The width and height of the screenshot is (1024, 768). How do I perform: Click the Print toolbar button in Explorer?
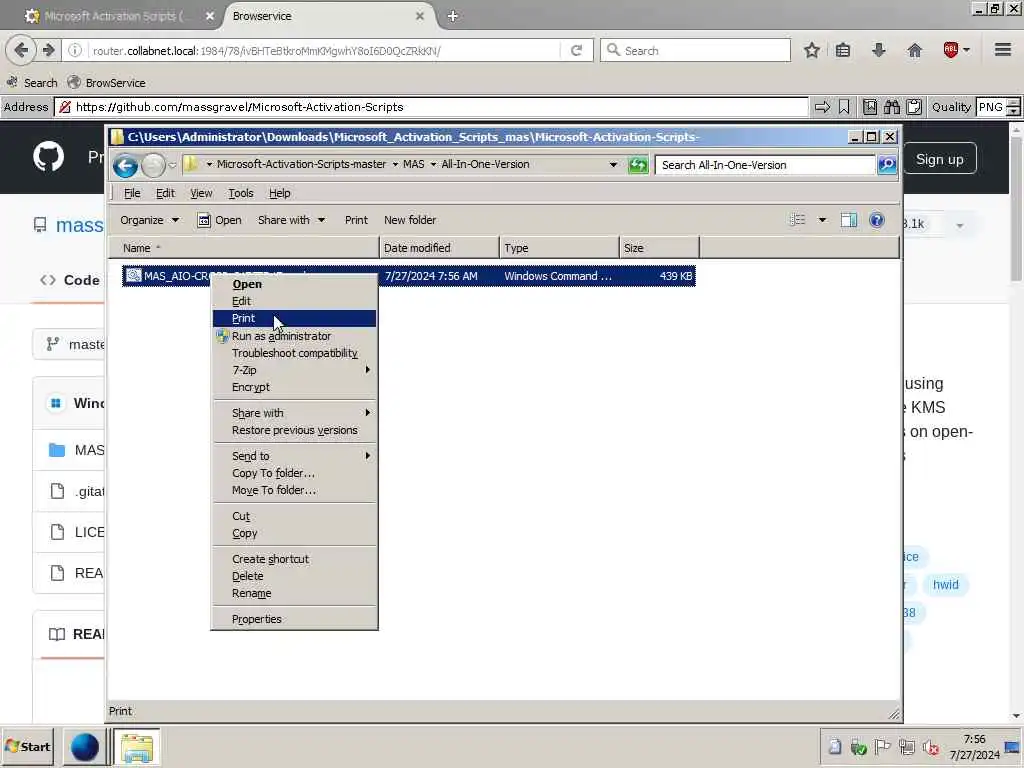pyautogui.click(x=356, y=220)
